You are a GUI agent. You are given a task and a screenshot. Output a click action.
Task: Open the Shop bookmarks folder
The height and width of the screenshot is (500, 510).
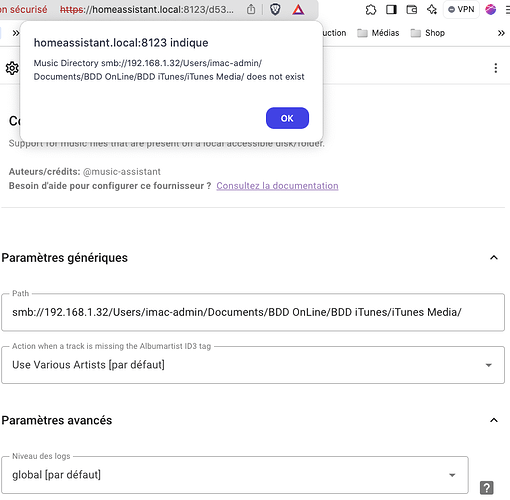click(428, 33)
